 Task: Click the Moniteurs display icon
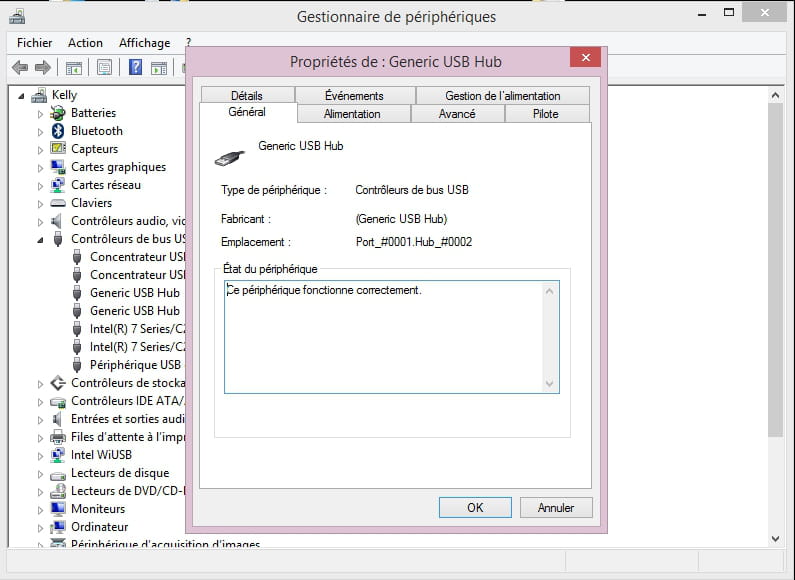coord(58,509)
